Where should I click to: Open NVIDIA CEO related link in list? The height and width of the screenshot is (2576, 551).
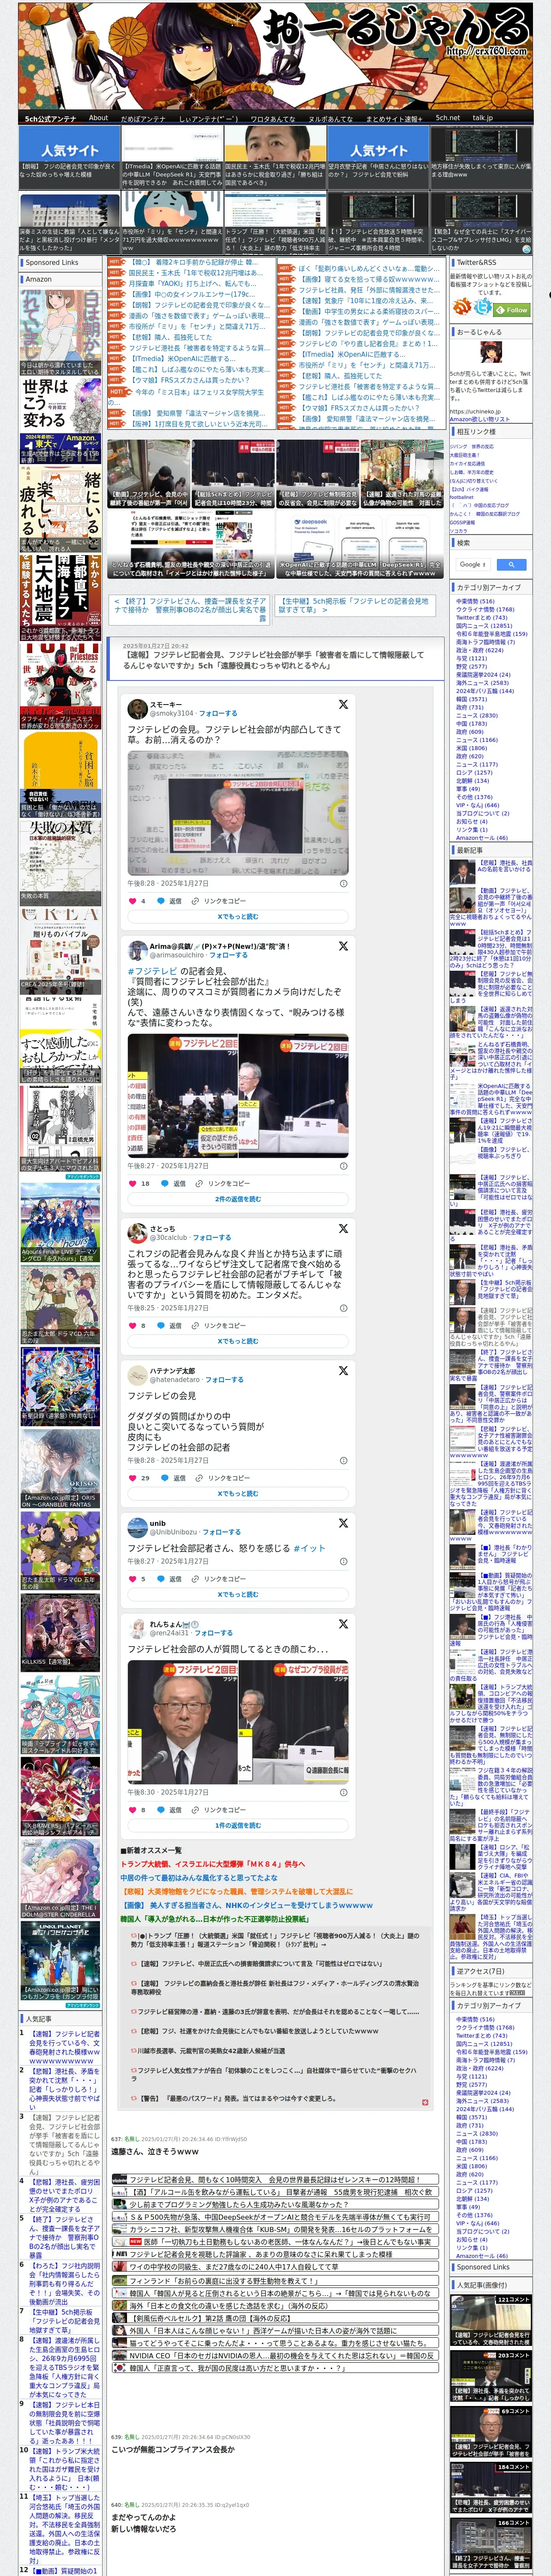(275, 2355)
